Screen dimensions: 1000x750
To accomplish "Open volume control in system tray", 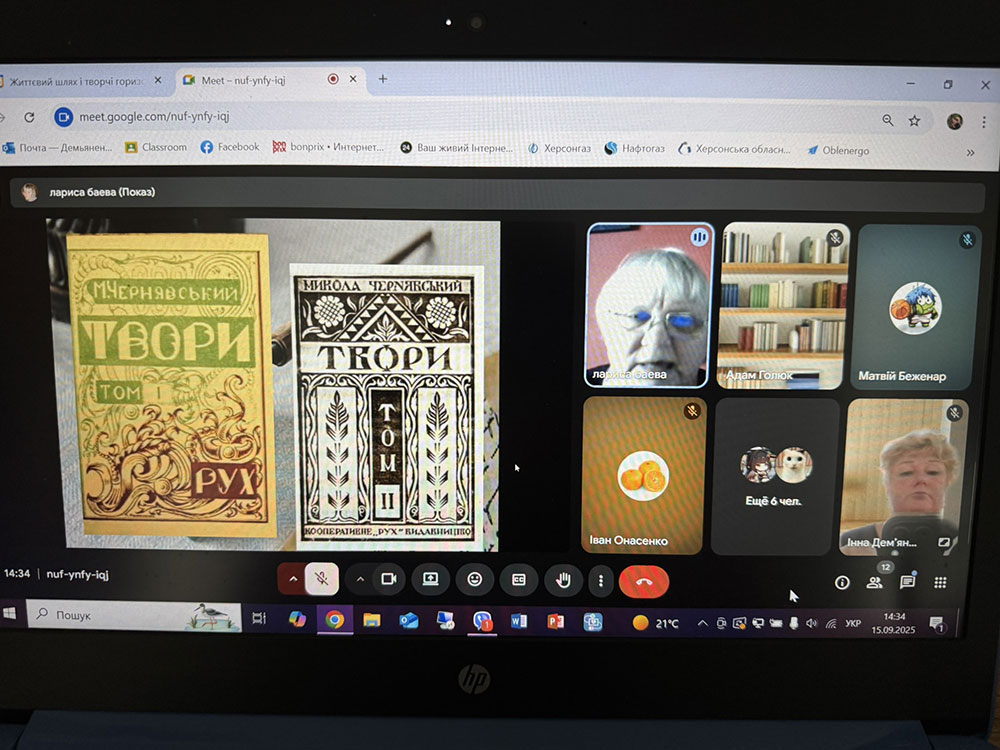I will [x=811, y=623].
